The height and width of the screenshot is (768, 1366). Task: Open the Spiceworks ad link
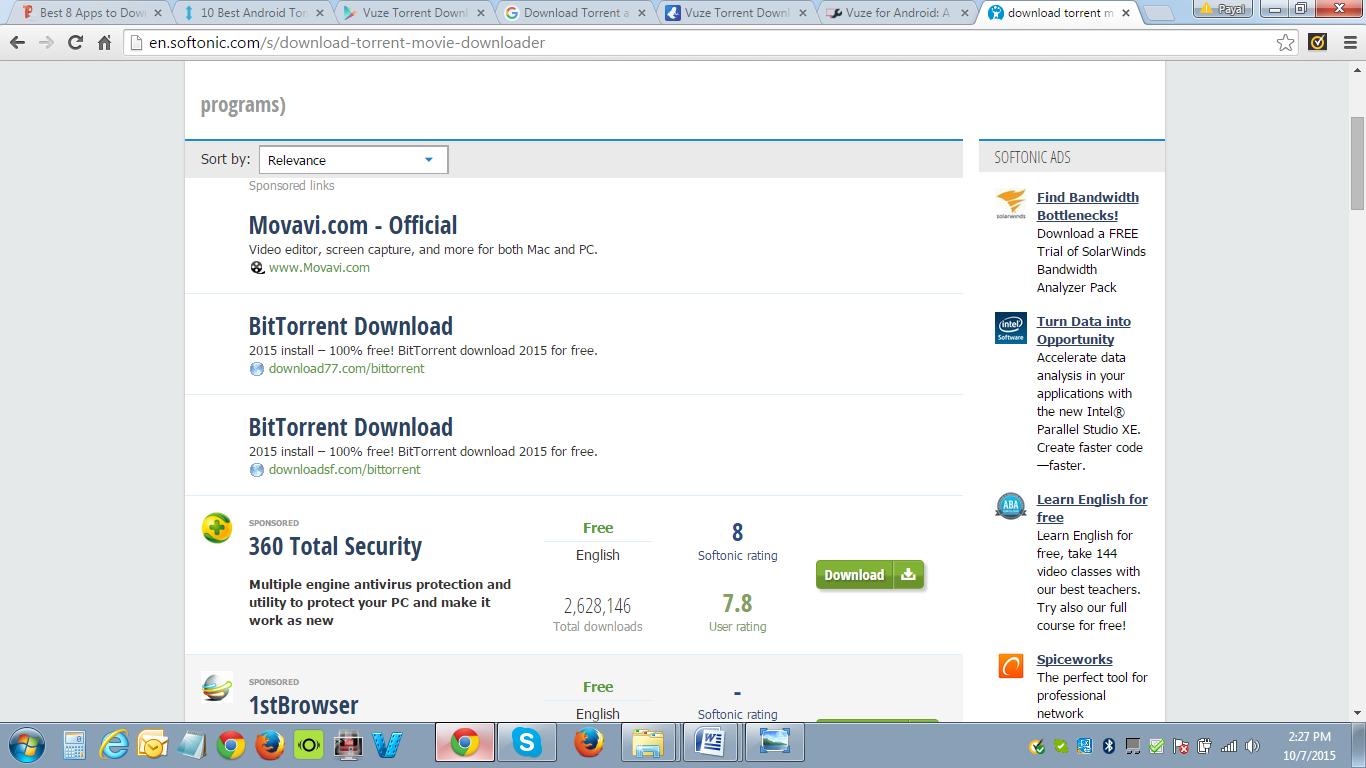(x=1075, y=660)
